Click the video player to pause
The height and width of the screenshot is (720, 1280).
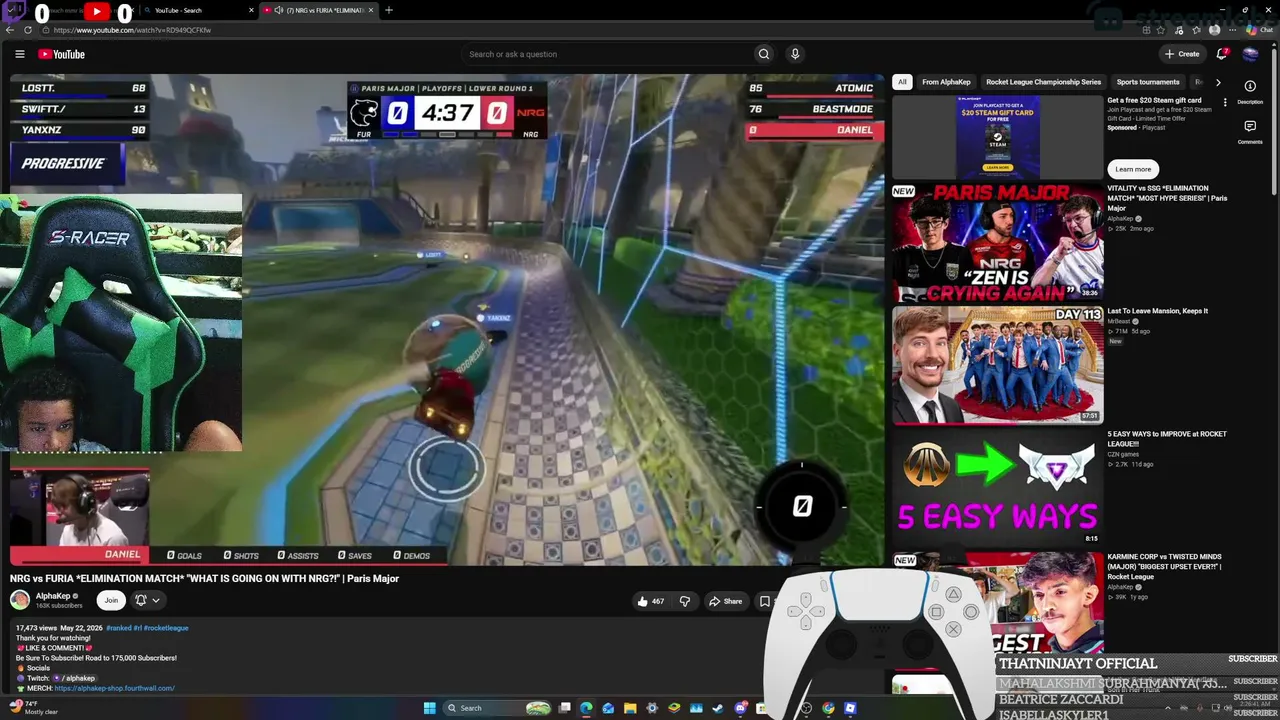point(447,320)
